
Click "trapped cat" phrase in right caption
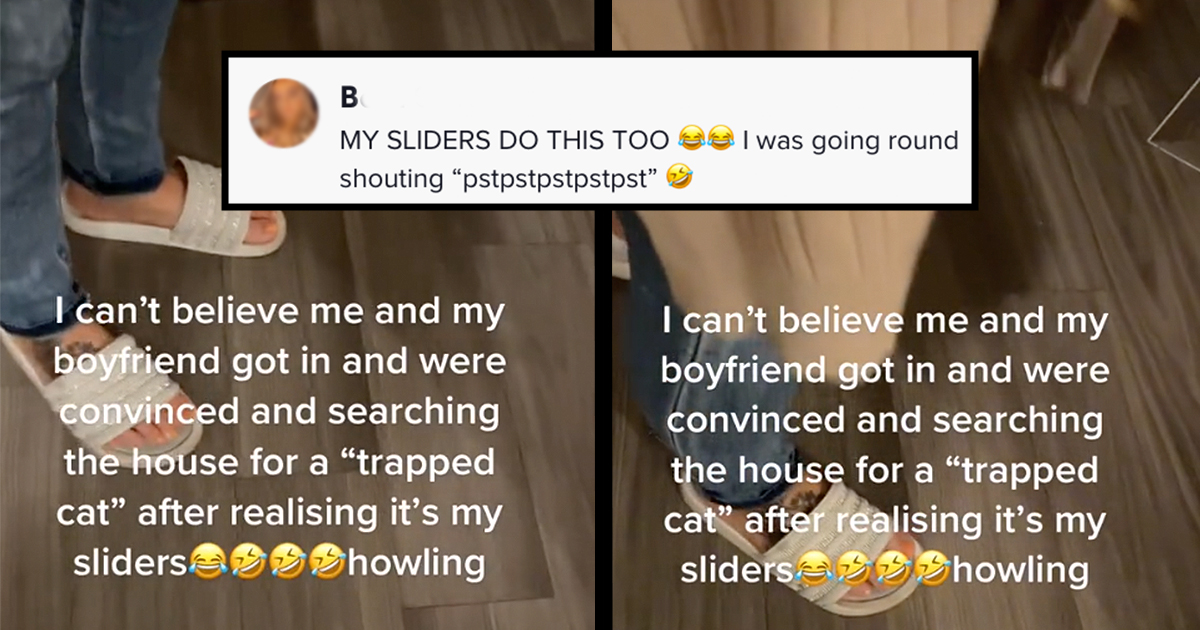click(x=883, y=494)
